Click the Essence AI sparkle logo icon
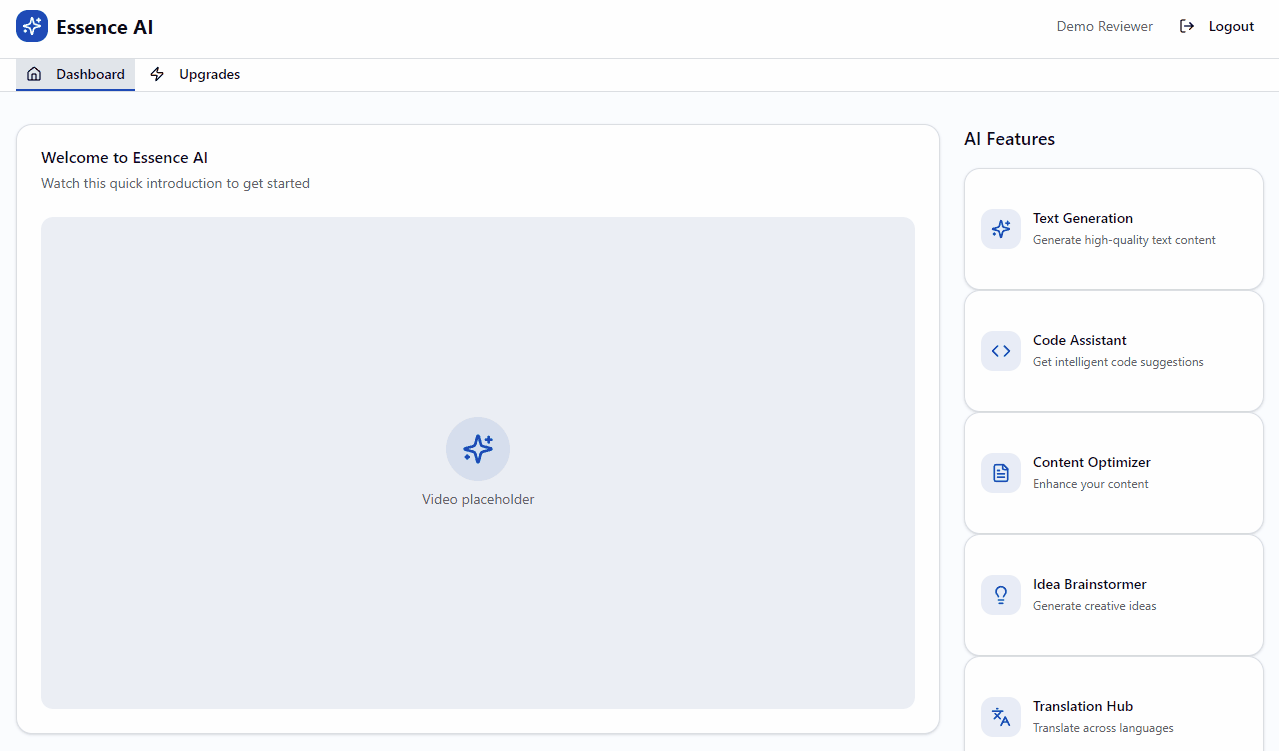Screen dimensions: 1279x751 (32, 26)
